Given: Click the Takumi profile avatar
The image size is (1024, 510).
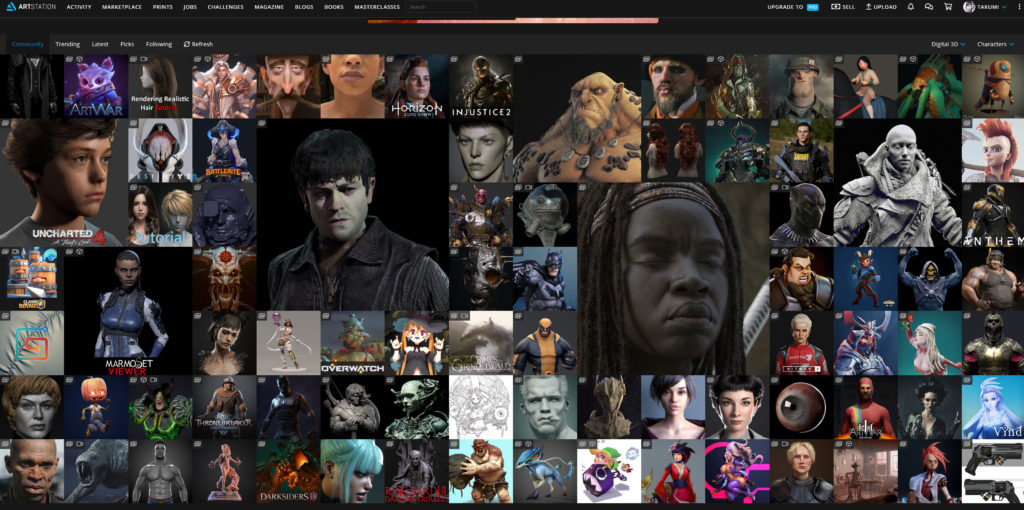Looking at the screenshot, I should [968, 7].
